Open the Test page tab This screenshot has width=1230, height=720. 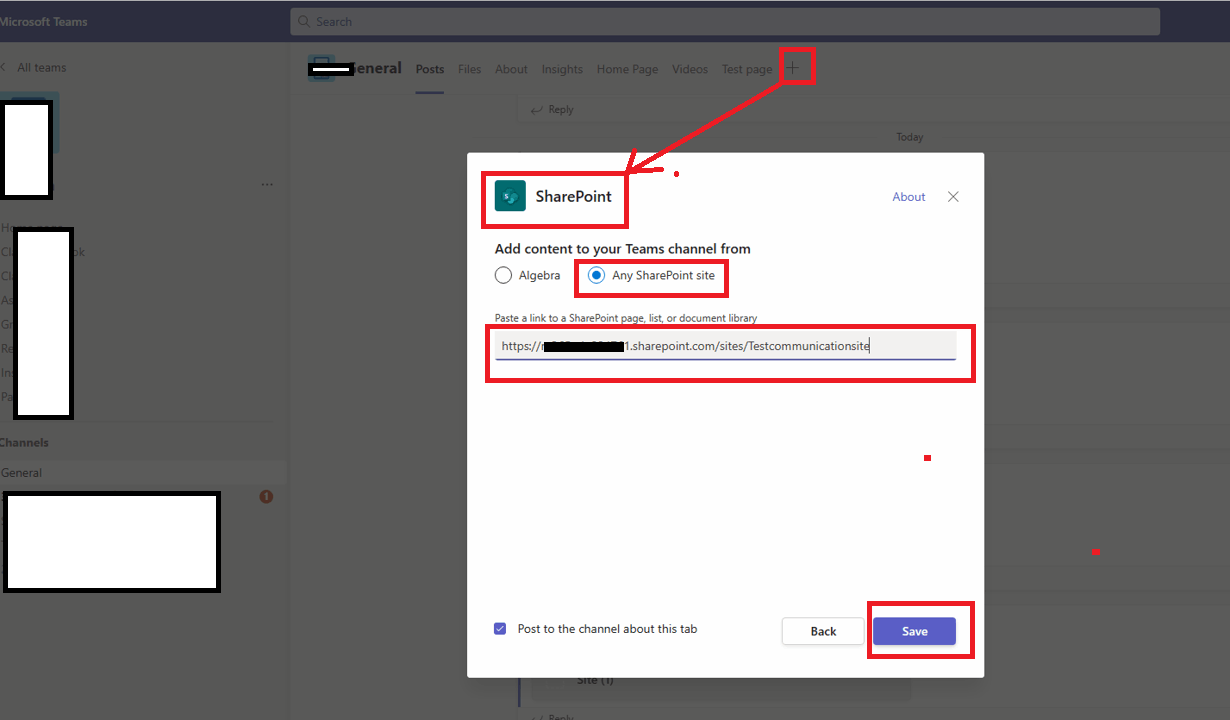point(747,69)
